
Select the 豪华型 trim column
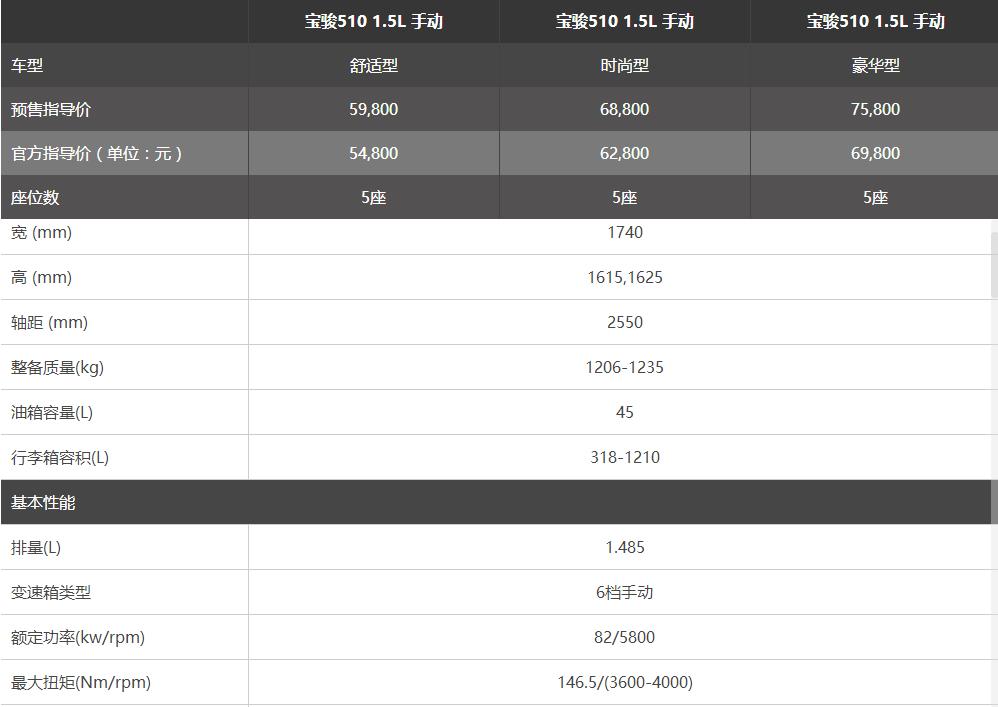click(875, 65)
